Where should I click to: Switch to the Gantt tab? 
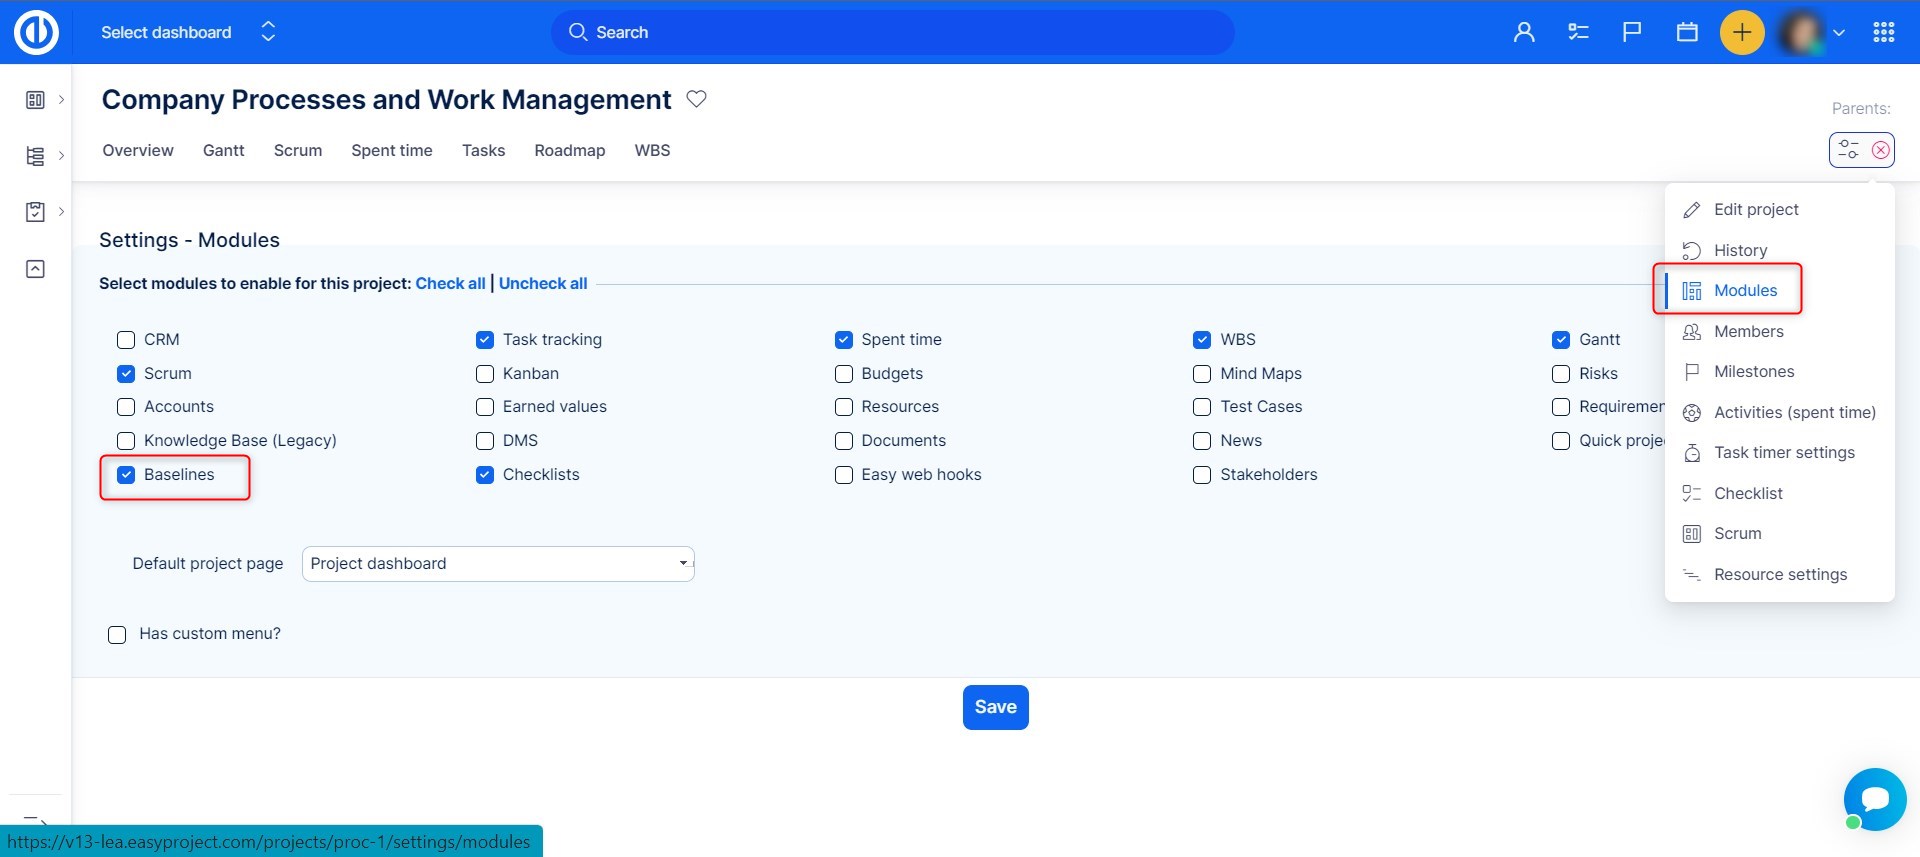pyautogui.click(x=223, y=150)
